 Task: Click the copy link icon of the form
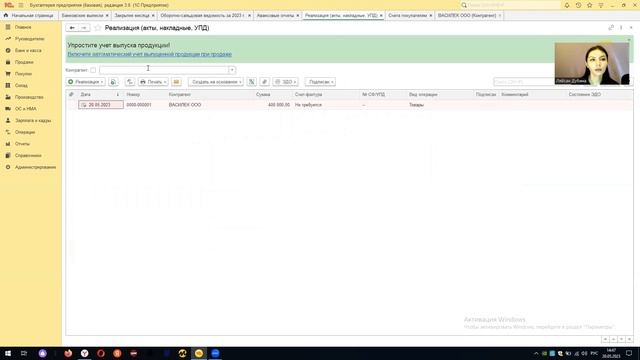pyautogui.click(x=611, y=28)
